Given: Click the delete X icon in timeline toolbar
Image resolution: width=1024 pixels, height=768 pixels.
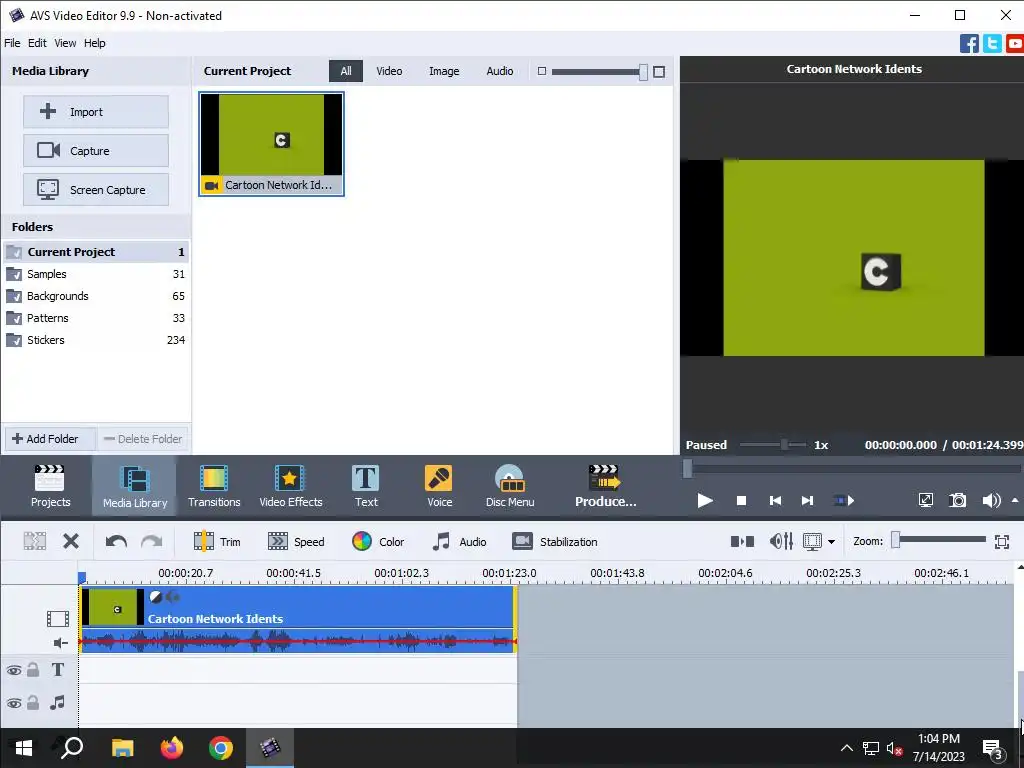Looking at the screenshot, I should (71, 541).
